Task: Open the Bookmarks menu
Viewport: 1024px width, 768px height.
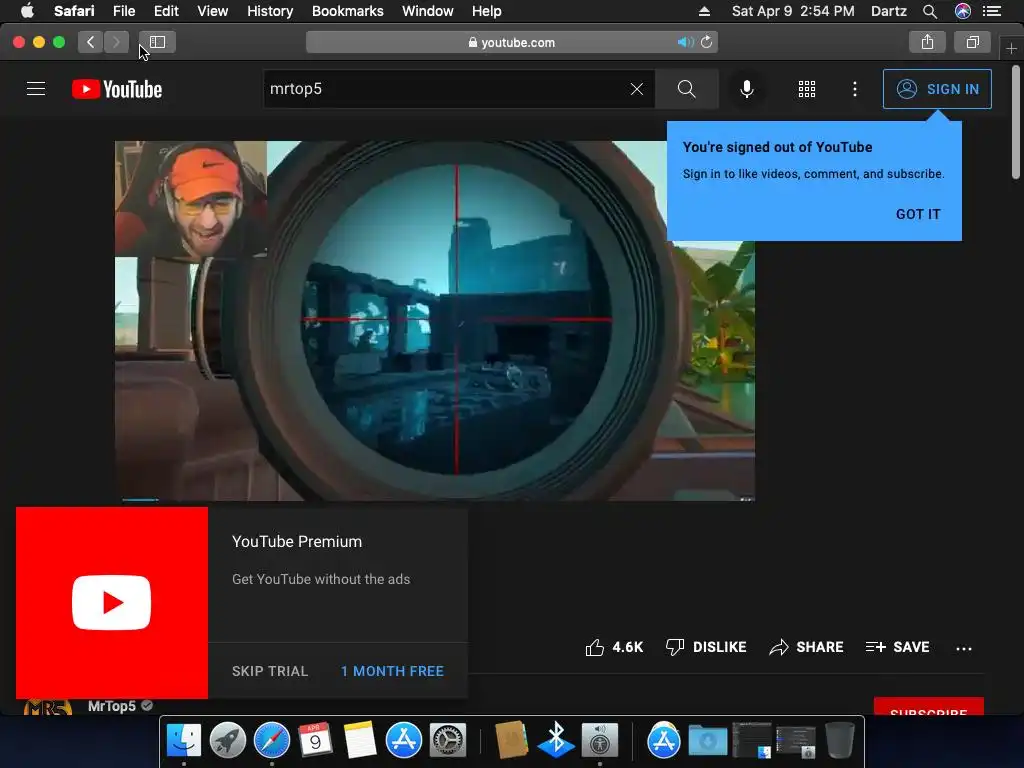Action: pyautogui.click(x=347, y=11)
